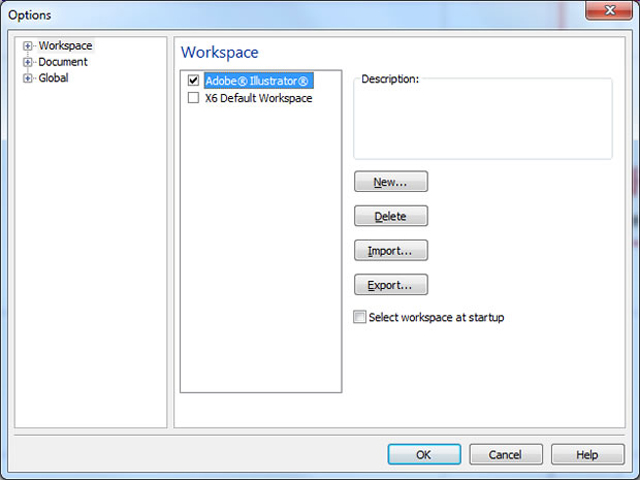Confirm the options with OK
640x480 pixels.
(424, 454)
